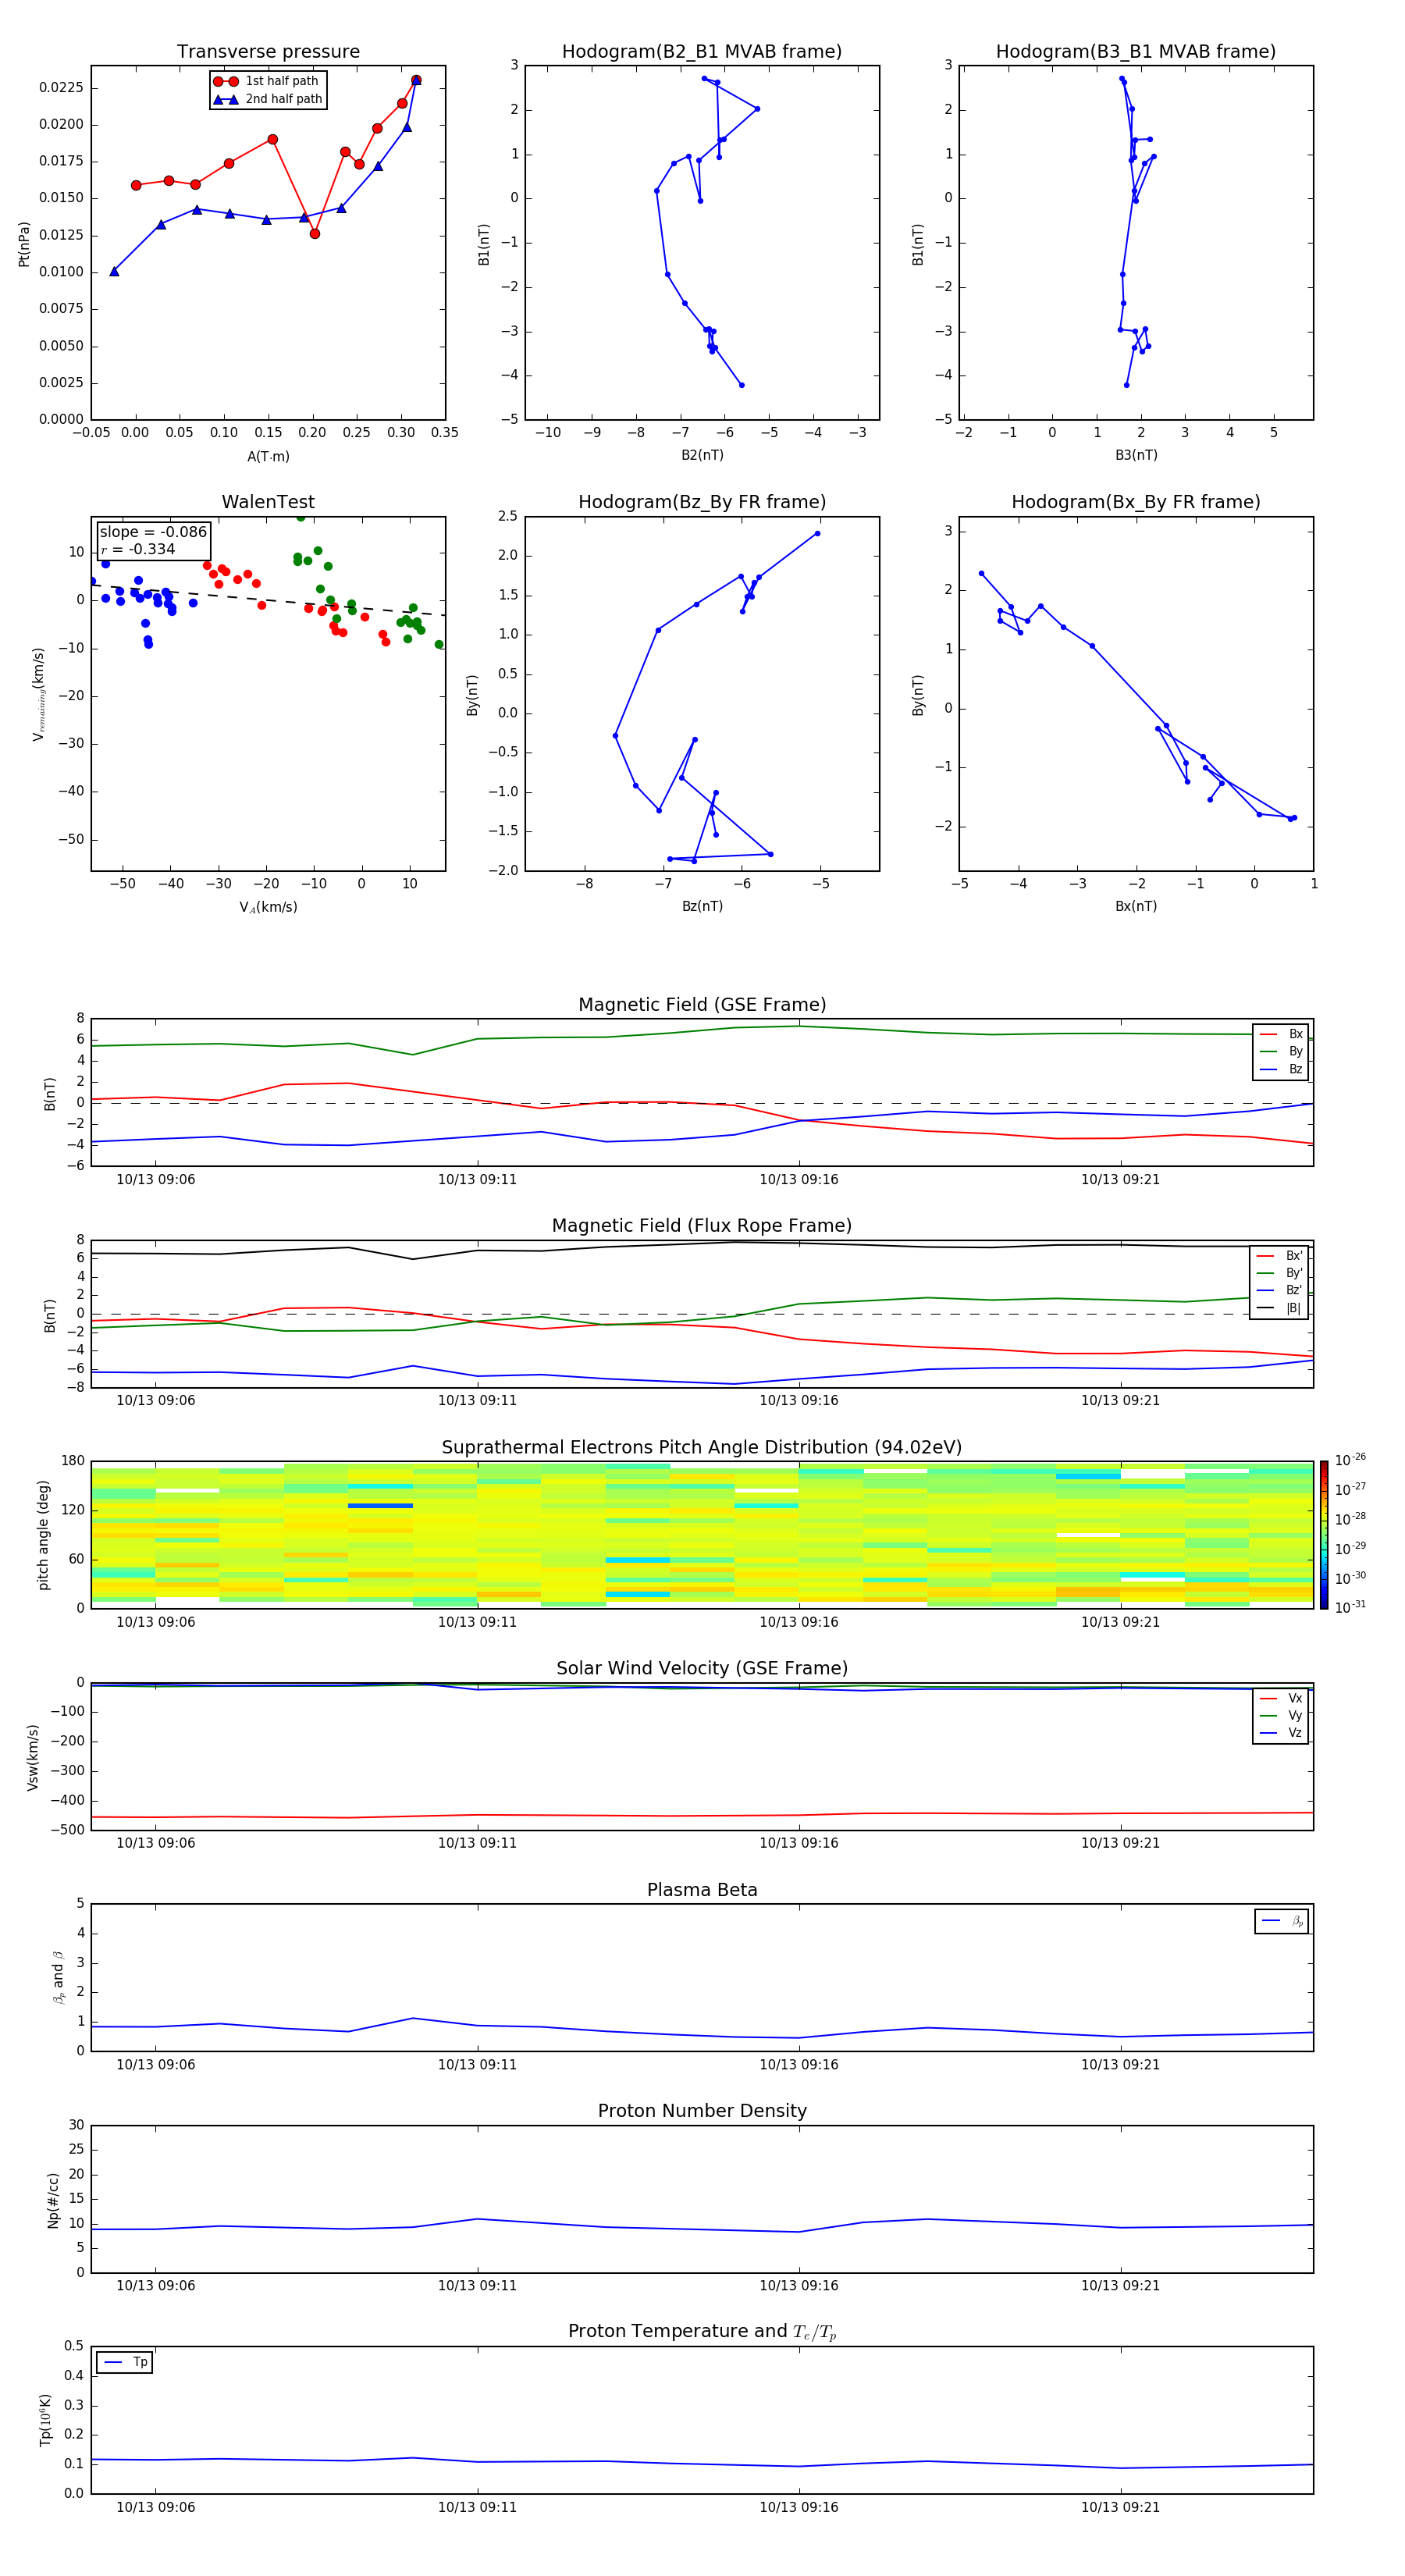Select the beta_p legend entry

1282,1921
